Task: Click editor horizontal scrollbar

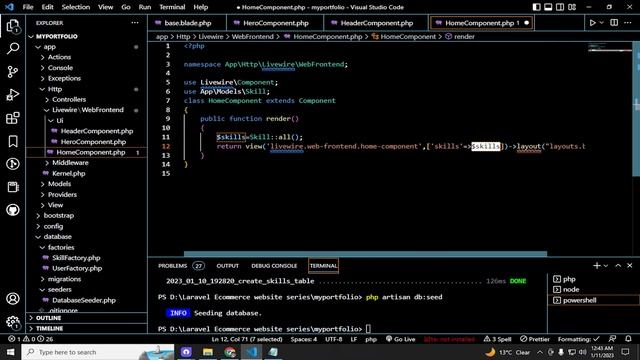Action: pyautogui.click(x=365, y=254)
